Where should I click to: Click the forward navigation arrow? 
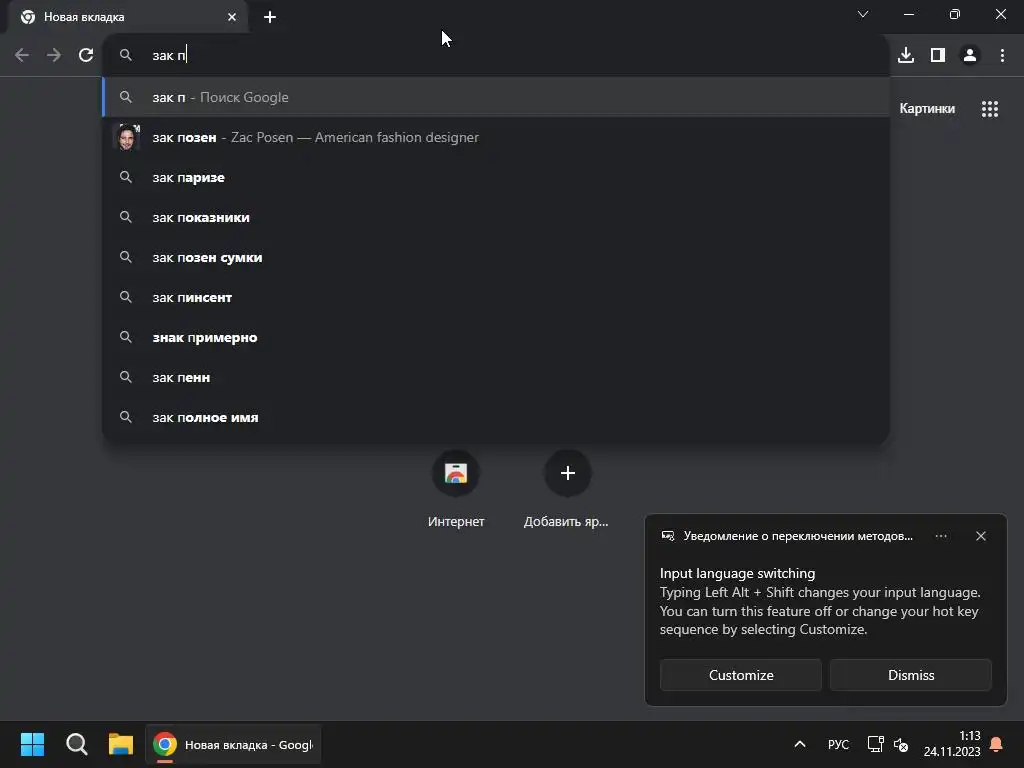click(x=54, y=55)
